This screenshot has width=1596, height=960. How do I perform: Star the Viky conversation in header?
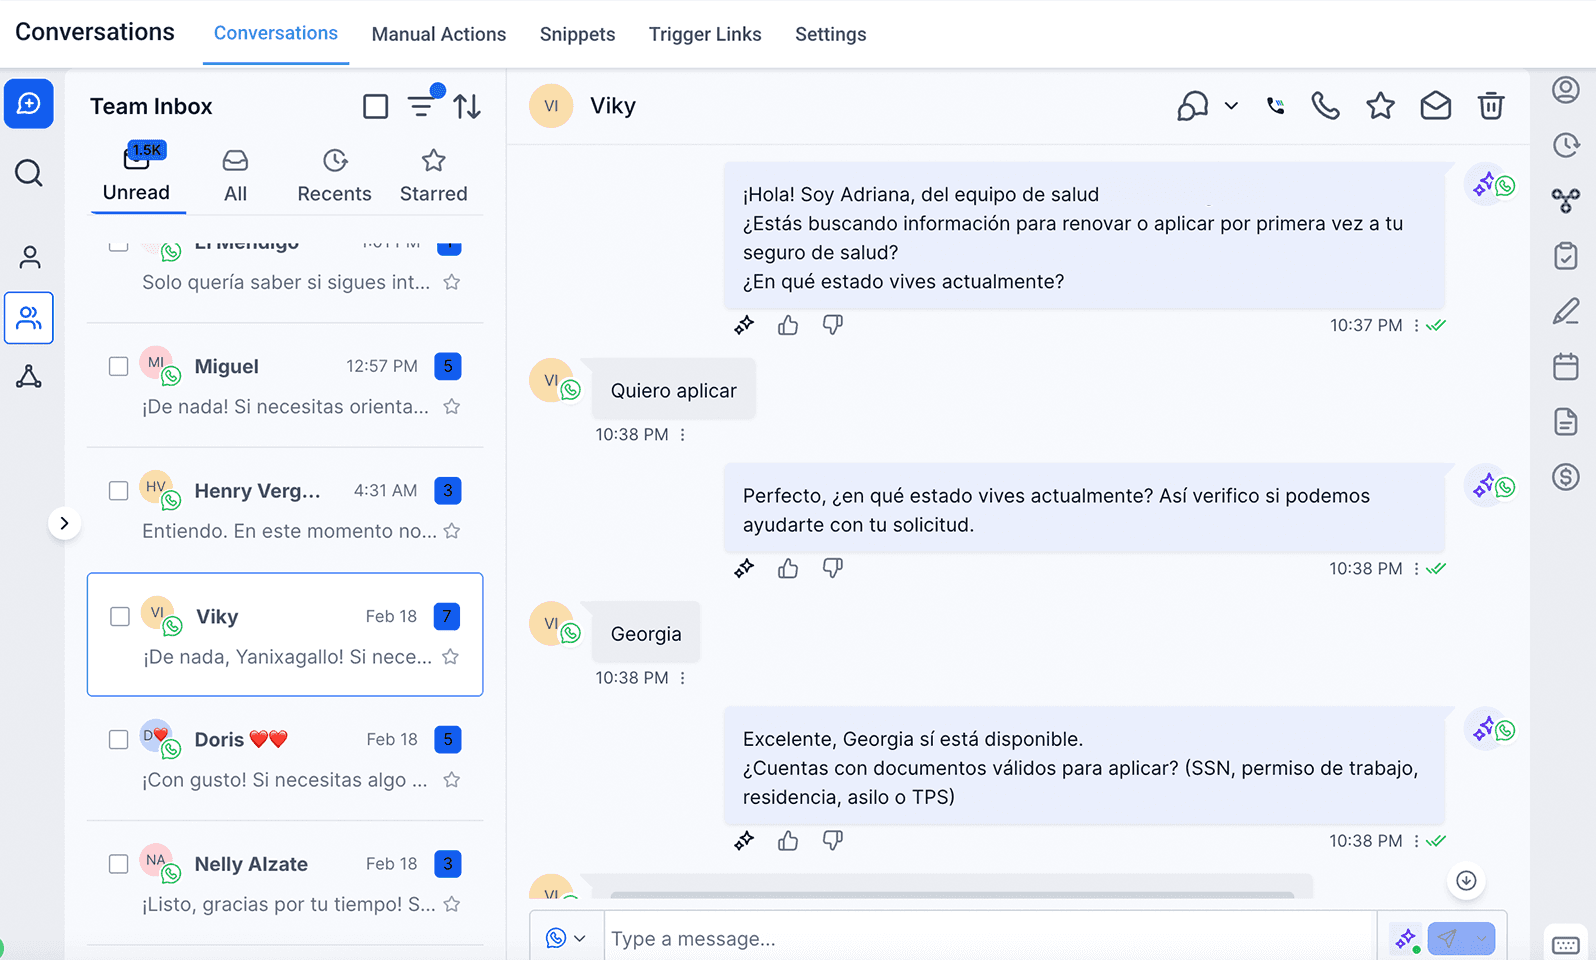coord(1380,106)
